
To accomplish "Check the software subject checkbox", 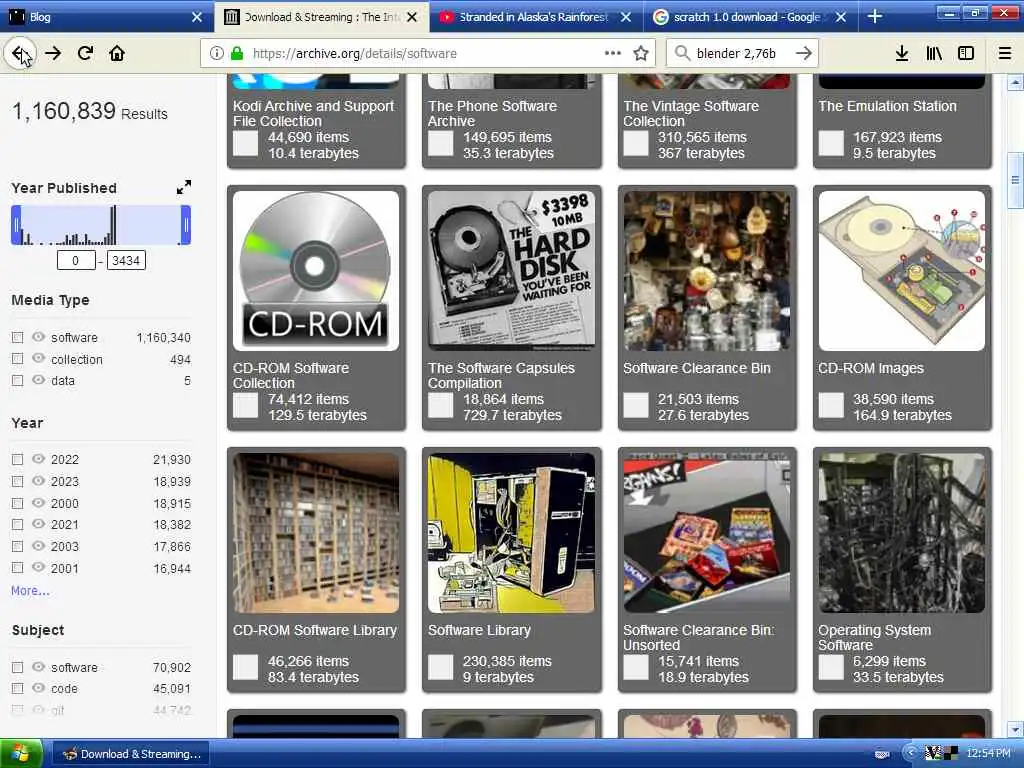I will pyautogui.click(x=18, y=667).
